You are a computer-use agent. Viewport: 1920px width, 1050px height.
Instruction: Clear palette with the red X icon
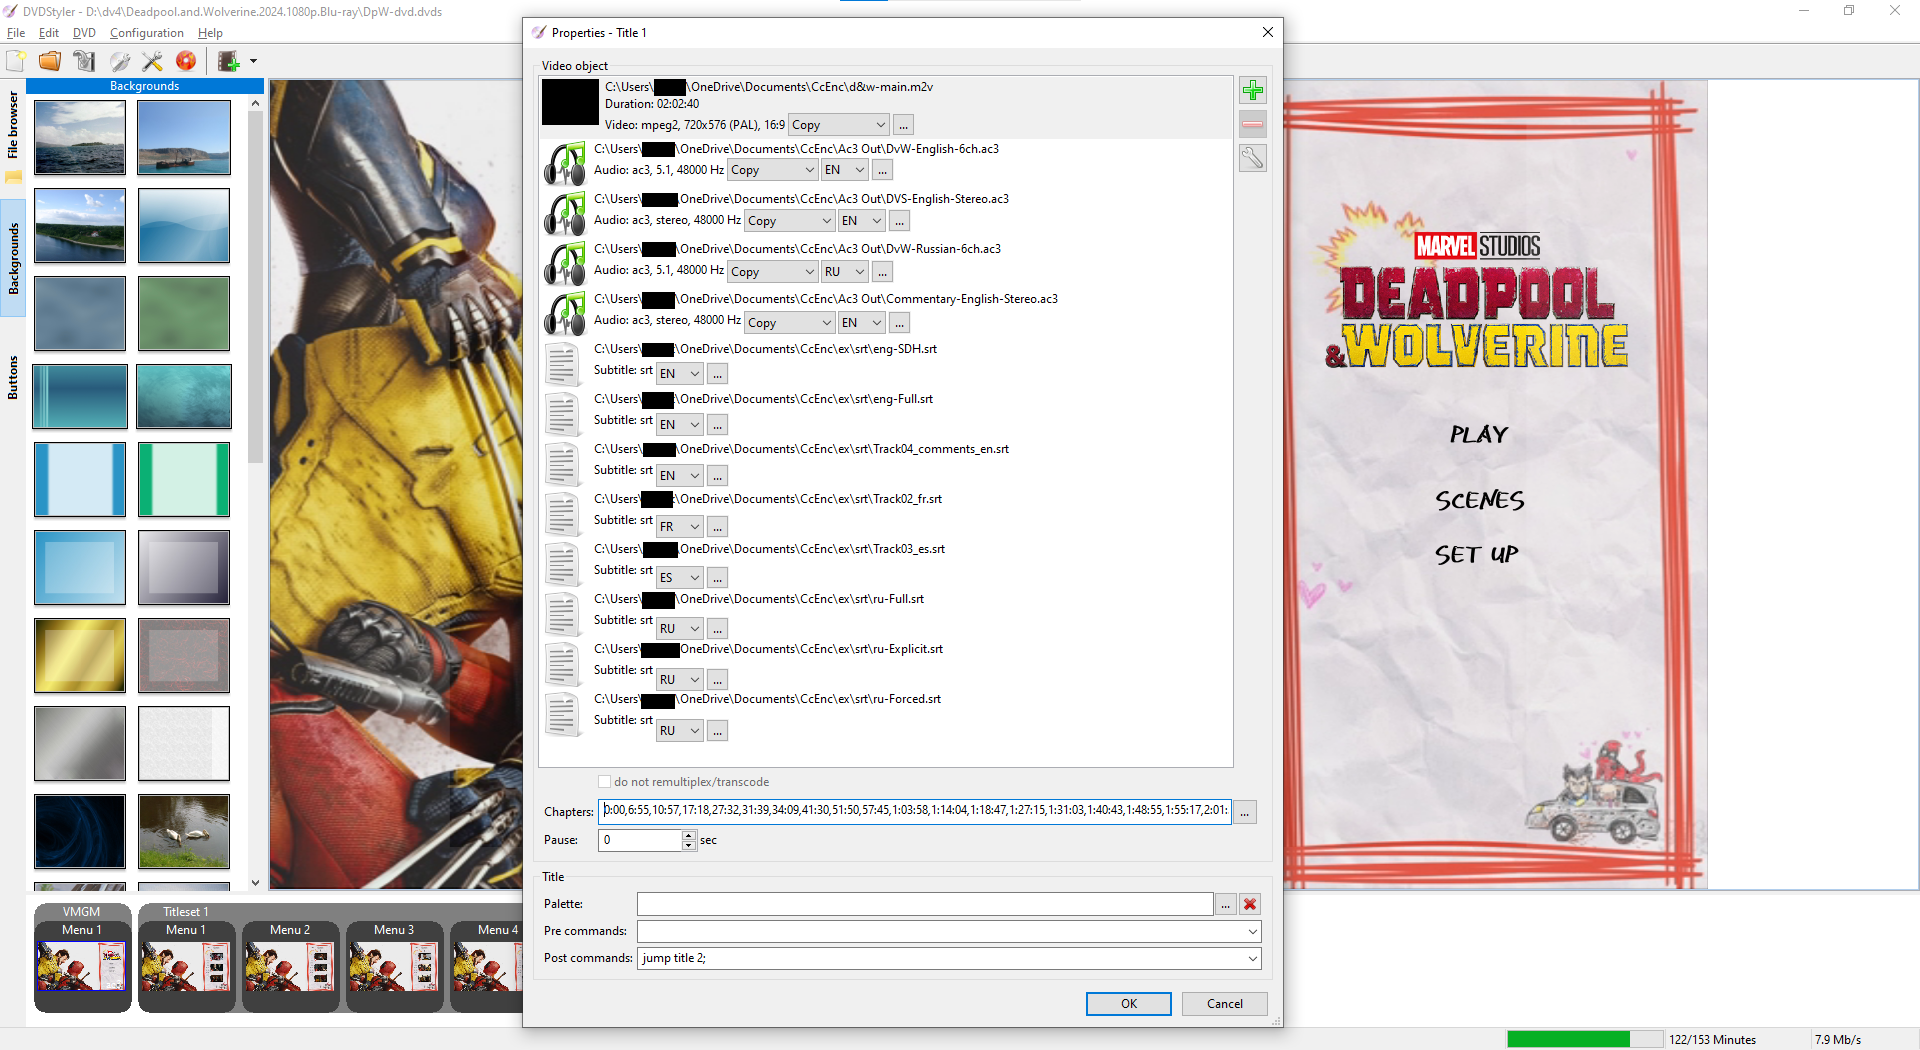click(x=1249, y=904)
